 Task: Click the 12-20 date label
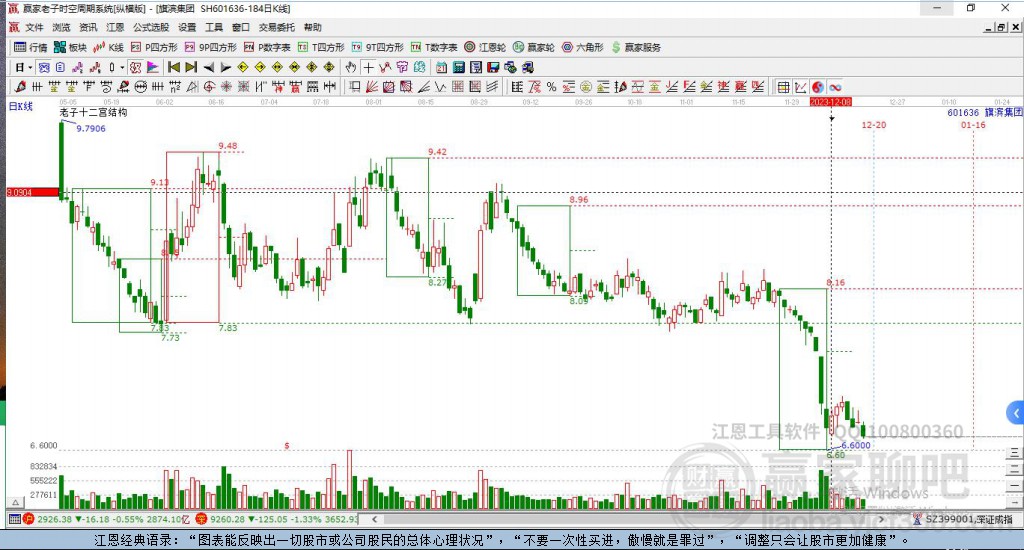[874, 125]
